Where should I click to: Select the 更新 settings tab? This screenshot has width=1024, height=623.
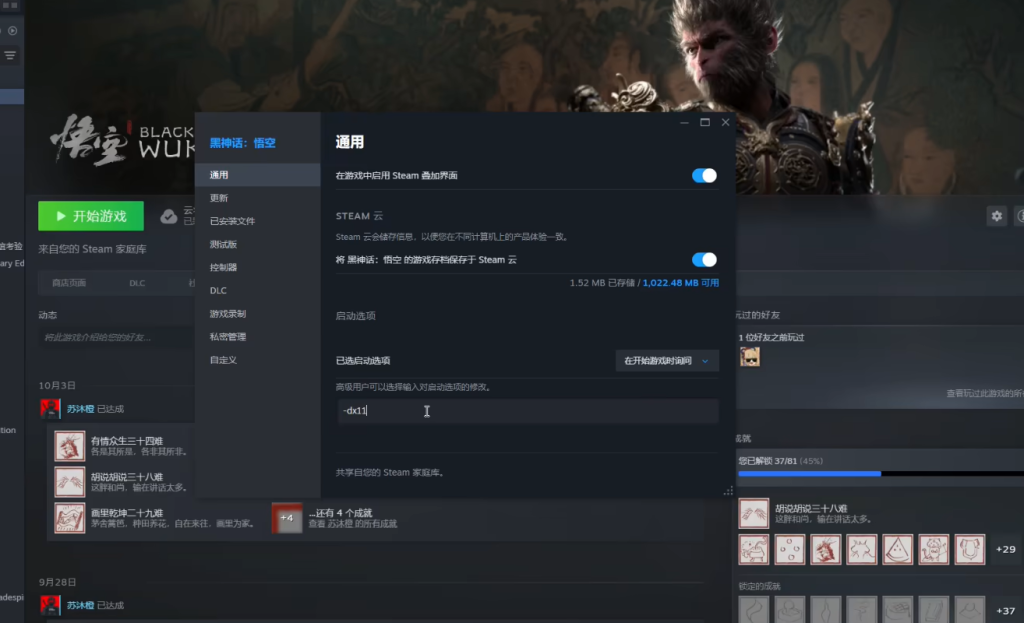click(219, 198)
